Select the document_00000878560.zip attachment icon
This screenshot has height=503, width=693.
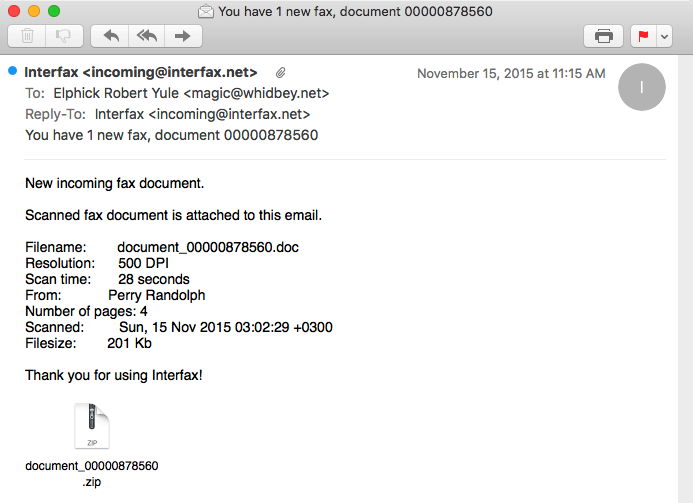pyautogui.click(x=91, y=427)
